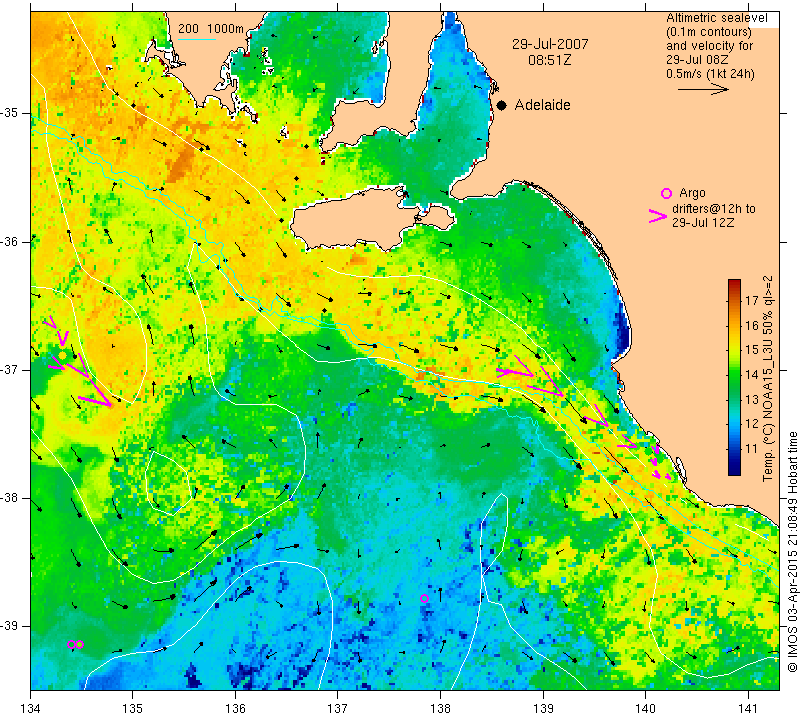
Task: Click the 0.5m/s reference velocity arrow
Action: pyautogui.click(x=703, y=89)
